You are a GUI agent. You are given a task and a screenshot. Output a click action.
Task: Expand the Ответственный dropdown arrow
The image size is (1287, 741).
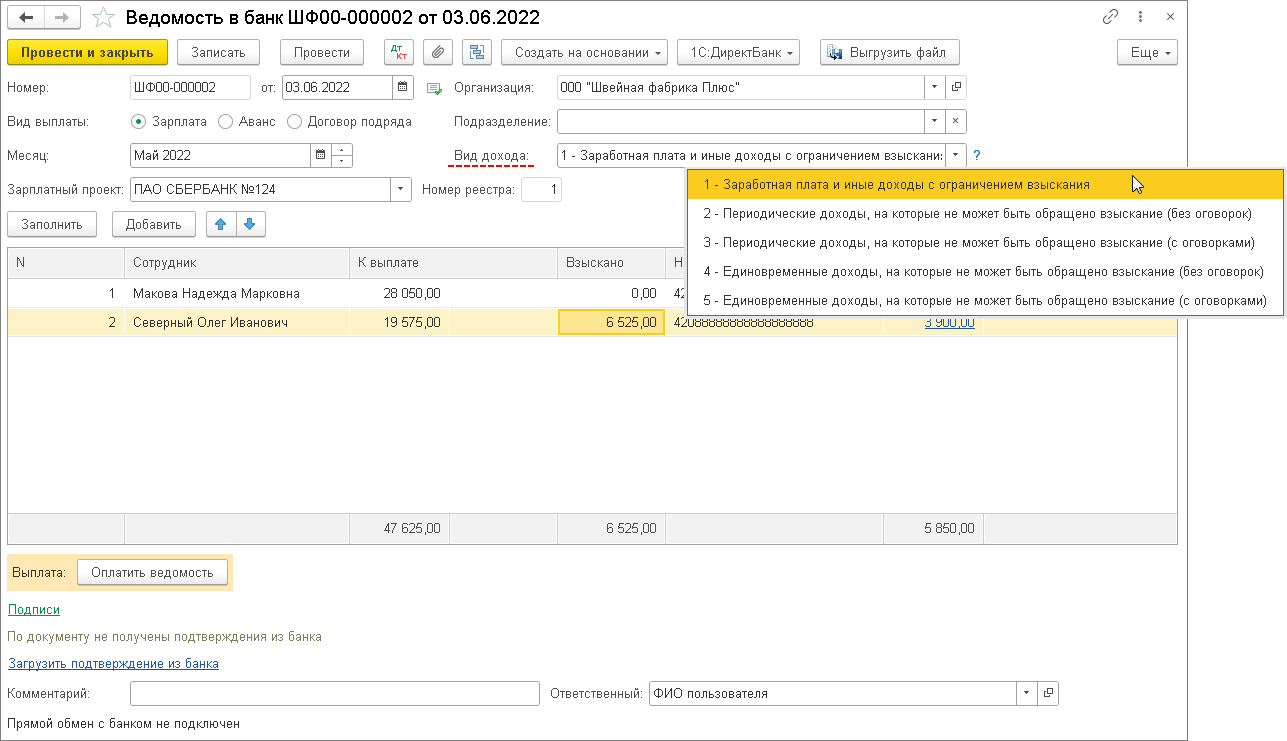pyautogui.click(x=1027, y=693)
